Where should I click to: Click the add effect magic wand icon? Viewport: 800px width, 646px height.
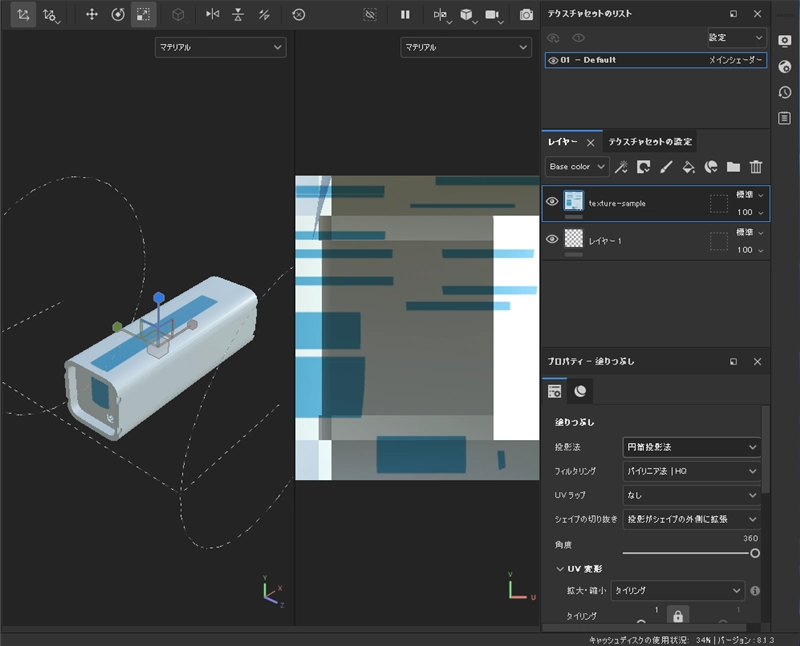(x=621, y=167)
